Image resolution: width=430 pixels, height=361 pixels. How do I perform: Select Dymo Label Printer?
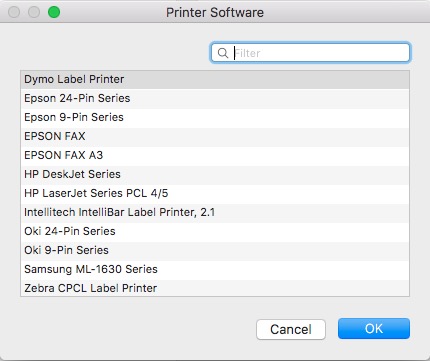pos(215,79)
